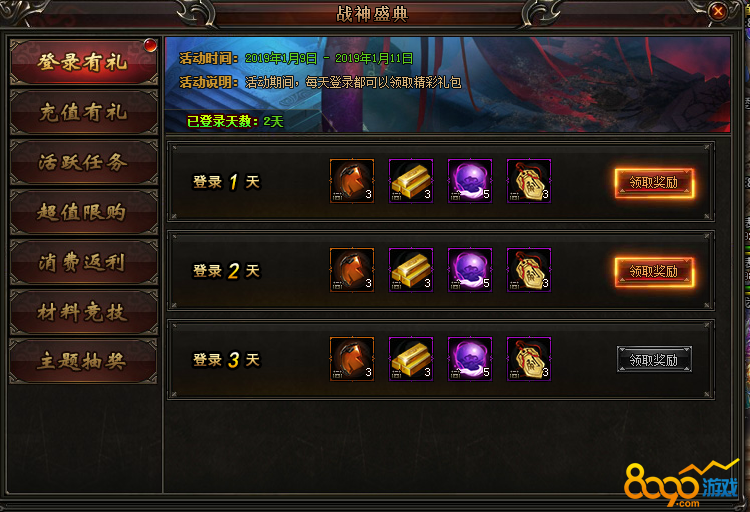Select the gold bars reward in 登录3天 row
This screenshot has width=750, height=512.
[411, 359]
